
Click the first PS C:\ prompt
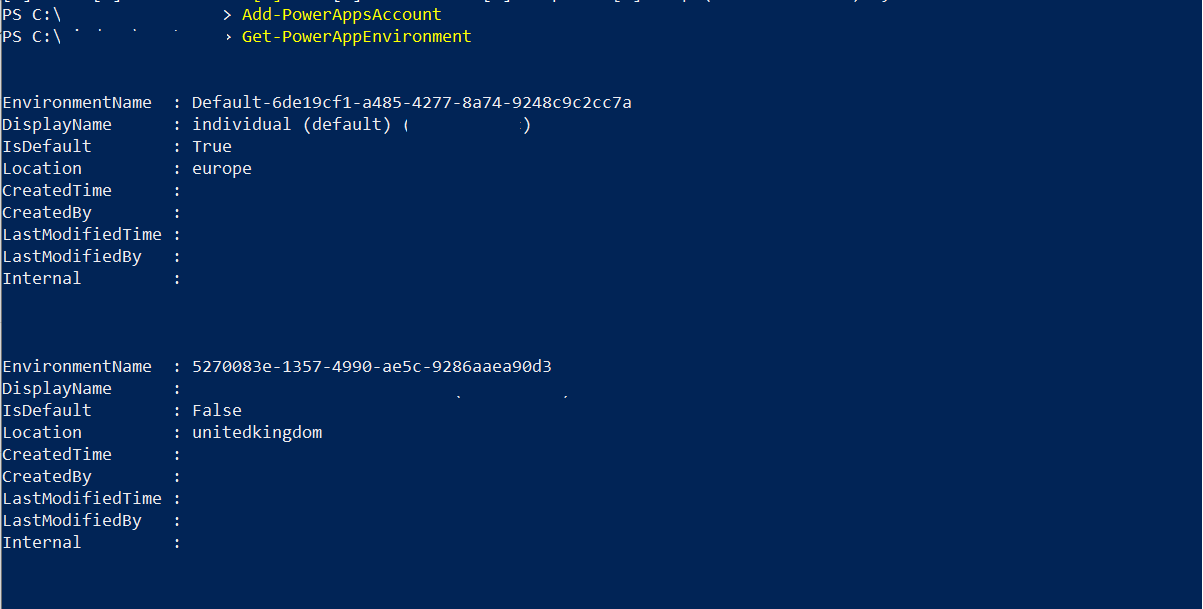[x=32, y=15]
